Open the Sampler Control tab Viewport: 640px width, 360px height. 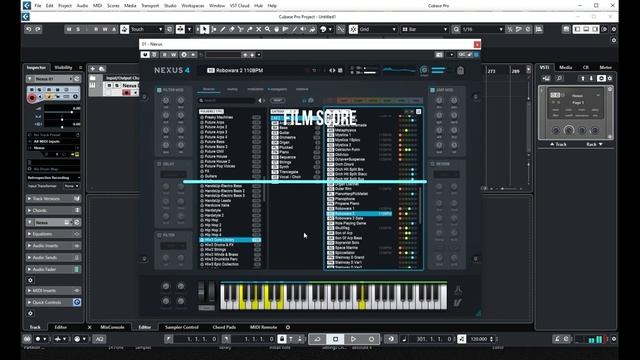[182, 327]
